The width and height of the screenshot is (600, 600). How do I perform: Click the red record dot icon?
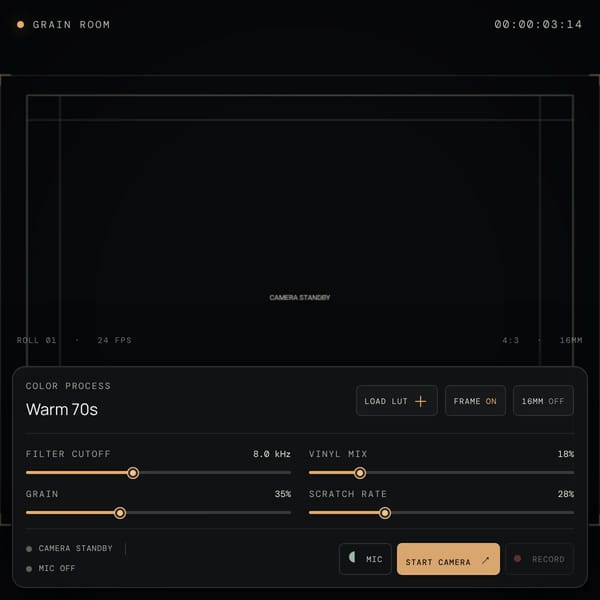coord(517,558)
